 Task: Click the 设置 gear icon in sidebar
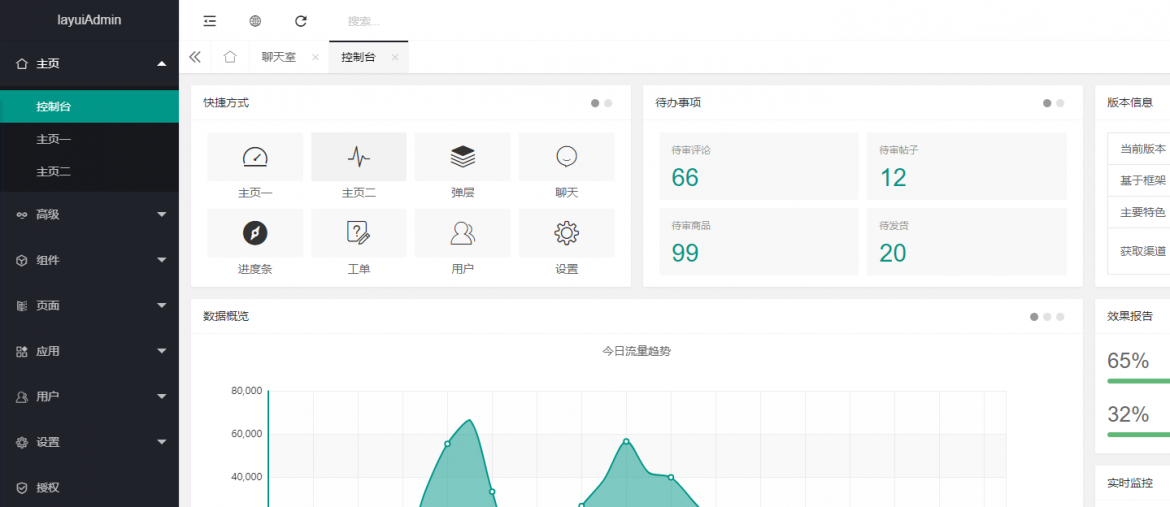(22, 443)
